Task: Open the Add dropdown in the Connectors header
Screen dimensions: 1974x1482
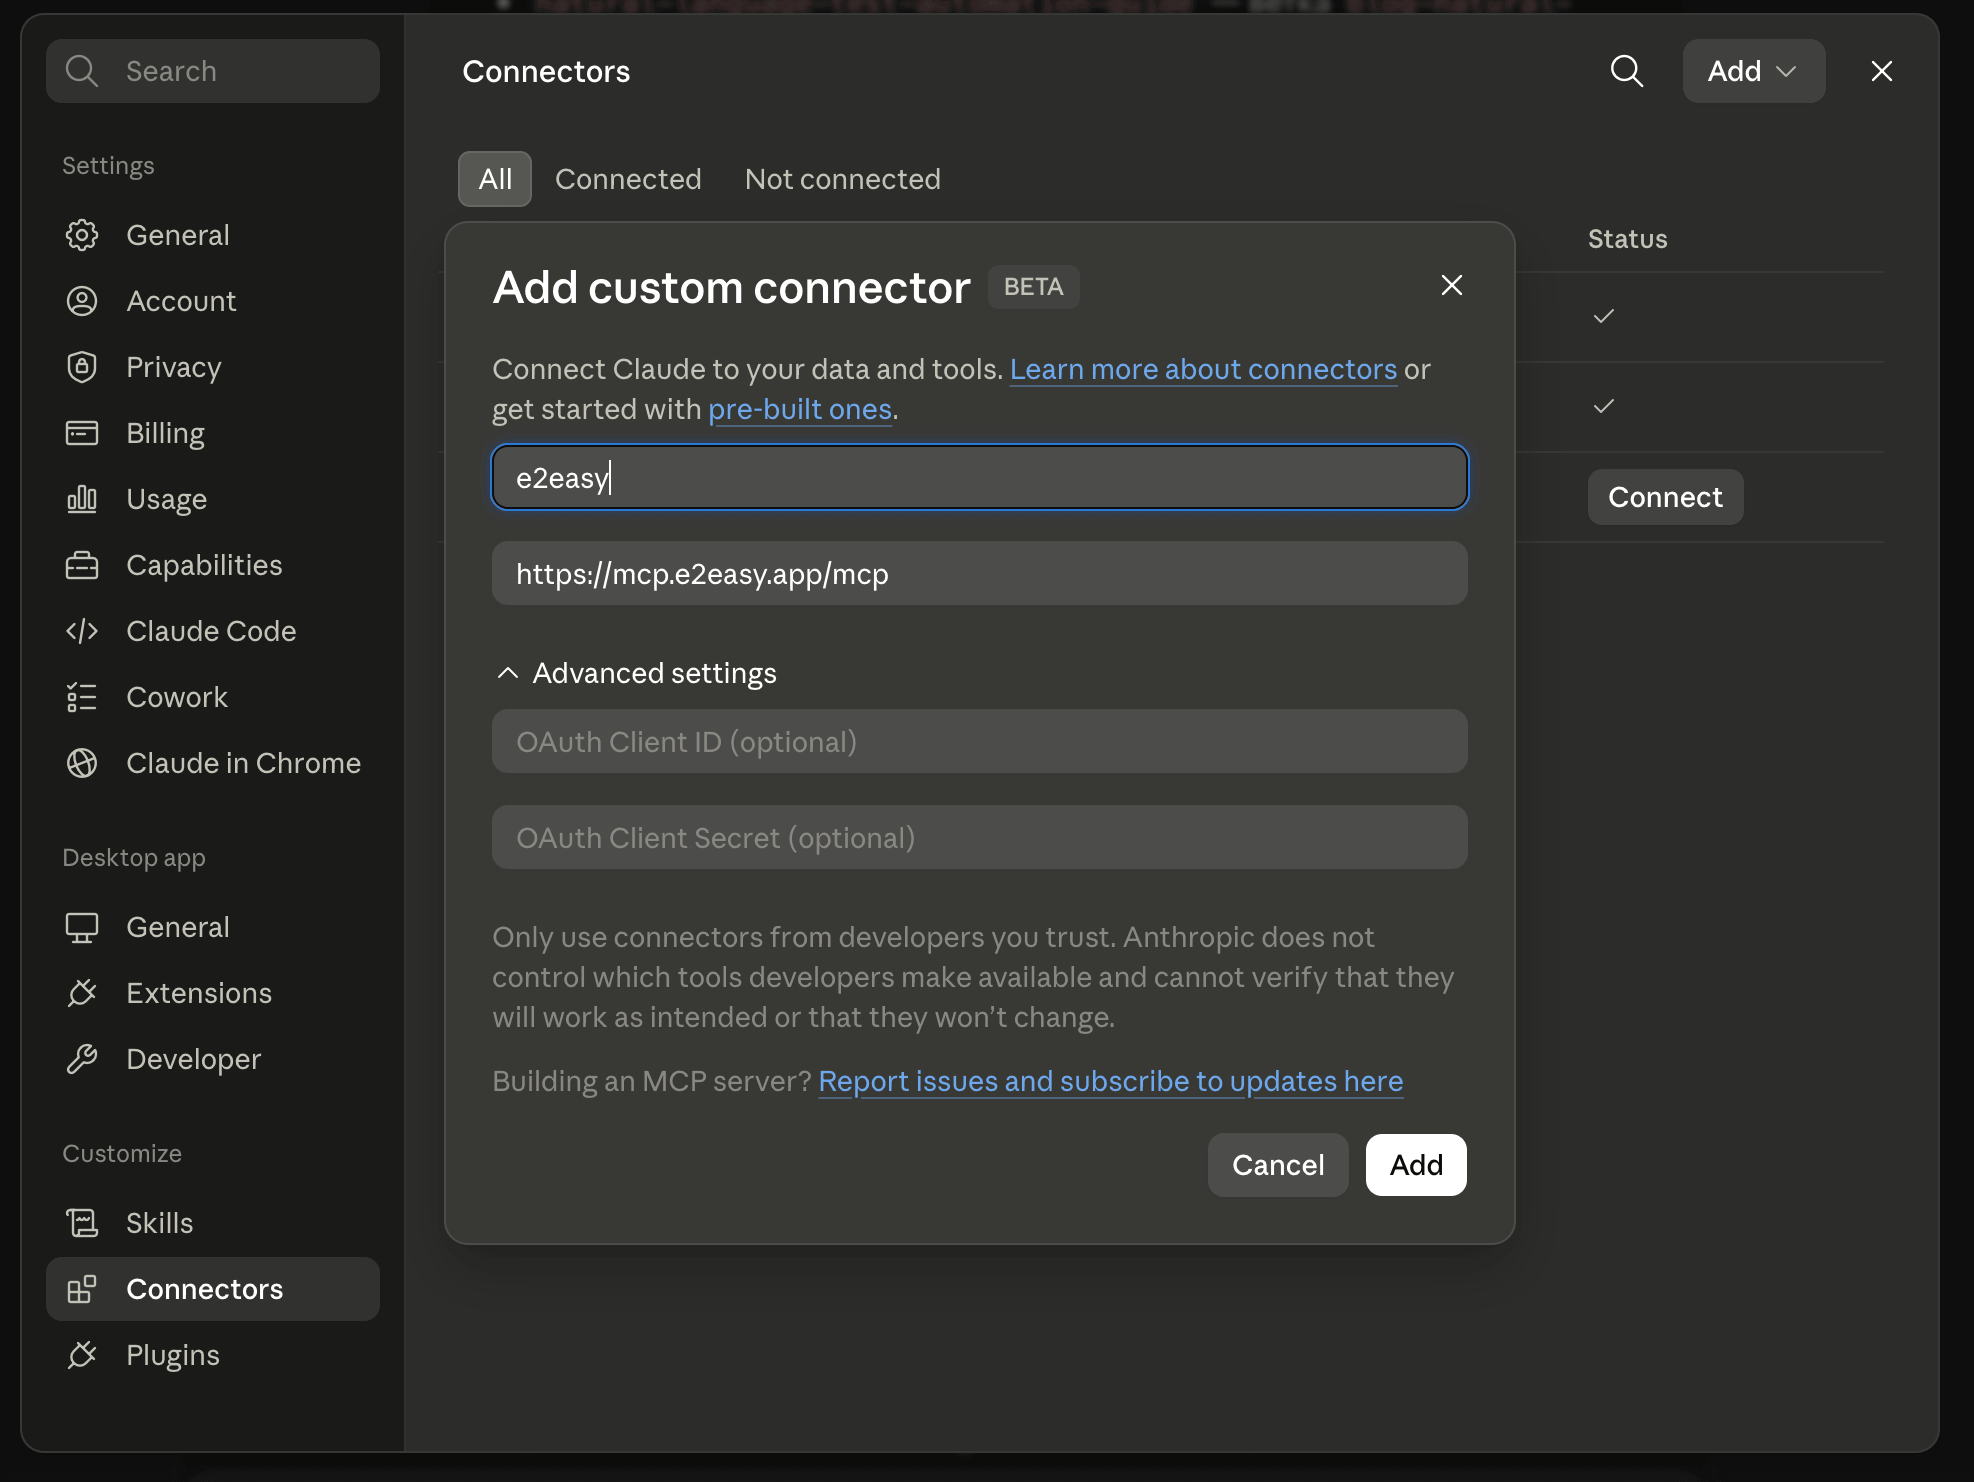Action: point(1753,71)
